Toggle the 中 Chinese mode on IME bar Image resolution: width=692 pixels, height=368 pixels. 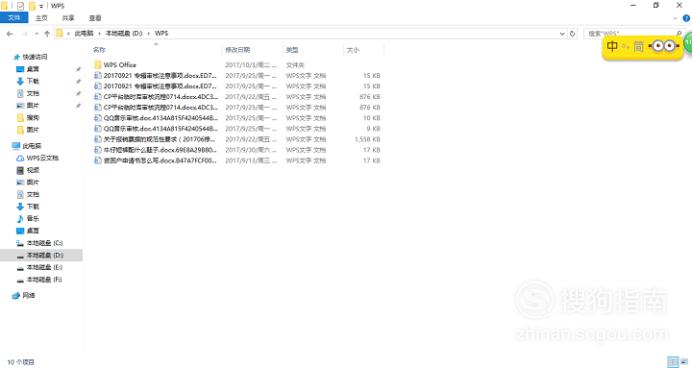coord(612,46)
